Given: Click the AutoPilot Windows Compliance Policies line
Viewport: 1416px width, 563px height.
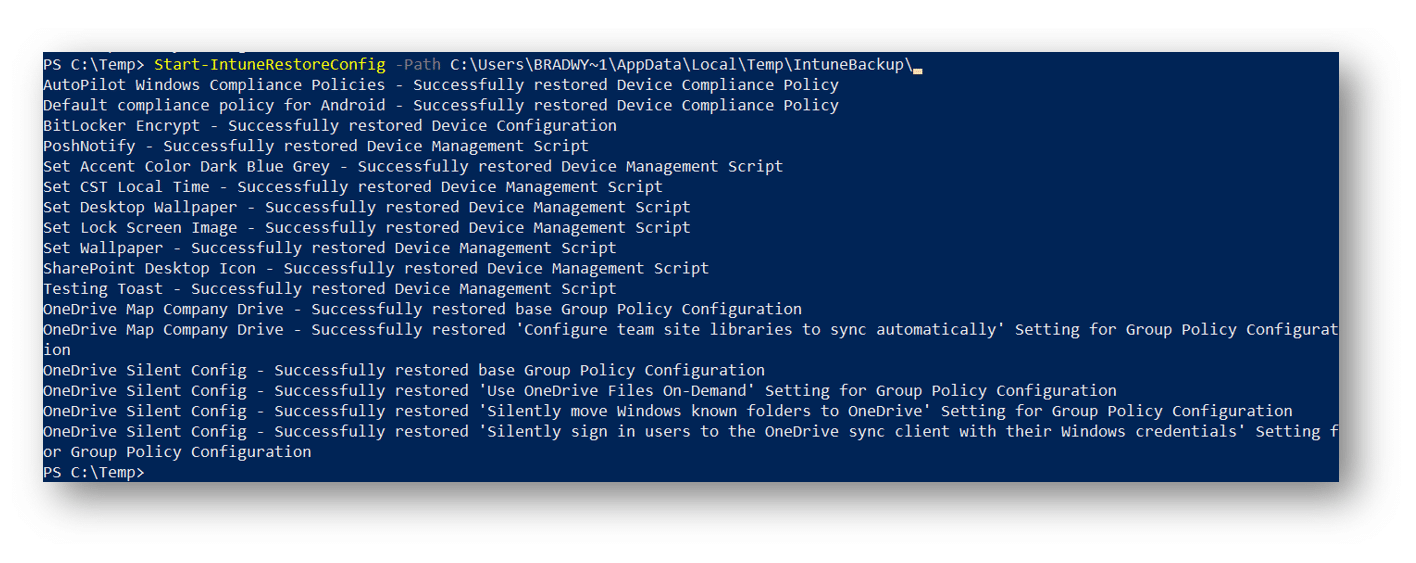Looking at the screenshot, I should coord(441,85).
